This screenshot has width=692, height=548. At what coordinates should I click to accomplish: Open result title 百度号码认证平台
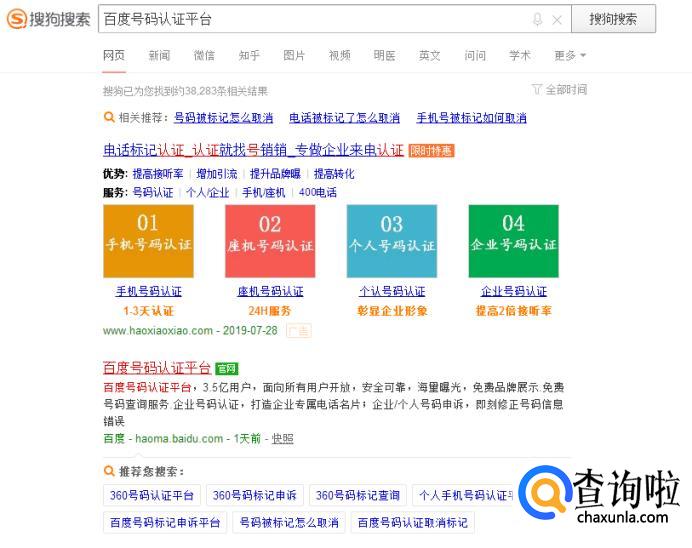click(157, 368)
